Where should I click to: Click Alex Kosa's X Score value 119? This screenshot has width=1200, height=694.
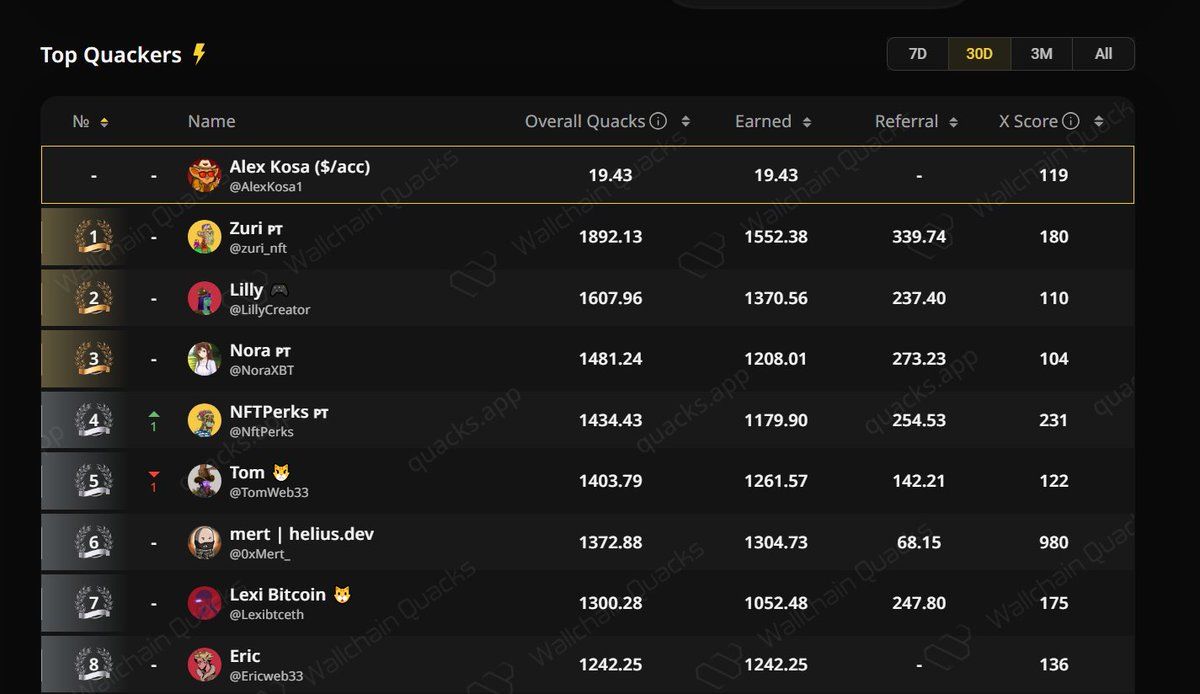click(1054, 175)
